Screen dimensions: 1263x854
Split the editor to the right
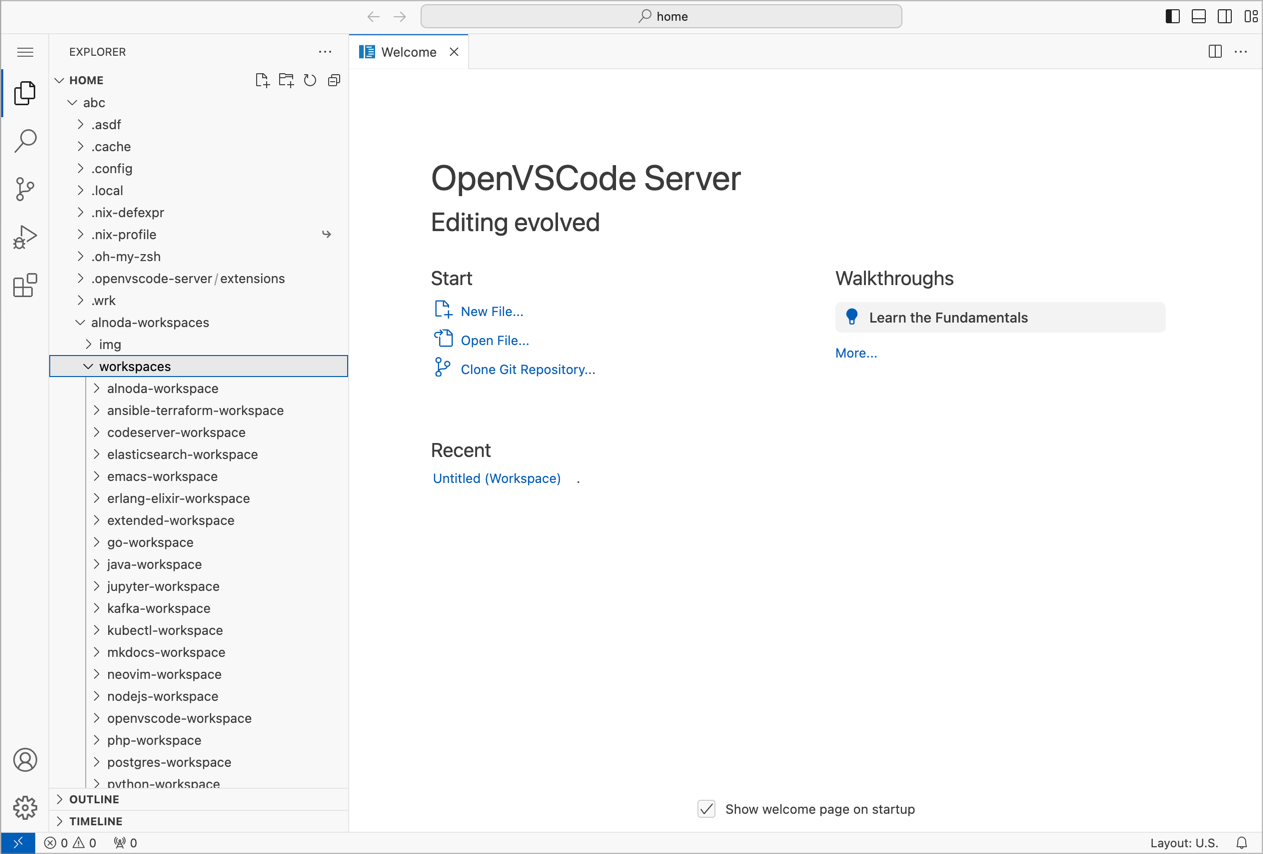1215,52
